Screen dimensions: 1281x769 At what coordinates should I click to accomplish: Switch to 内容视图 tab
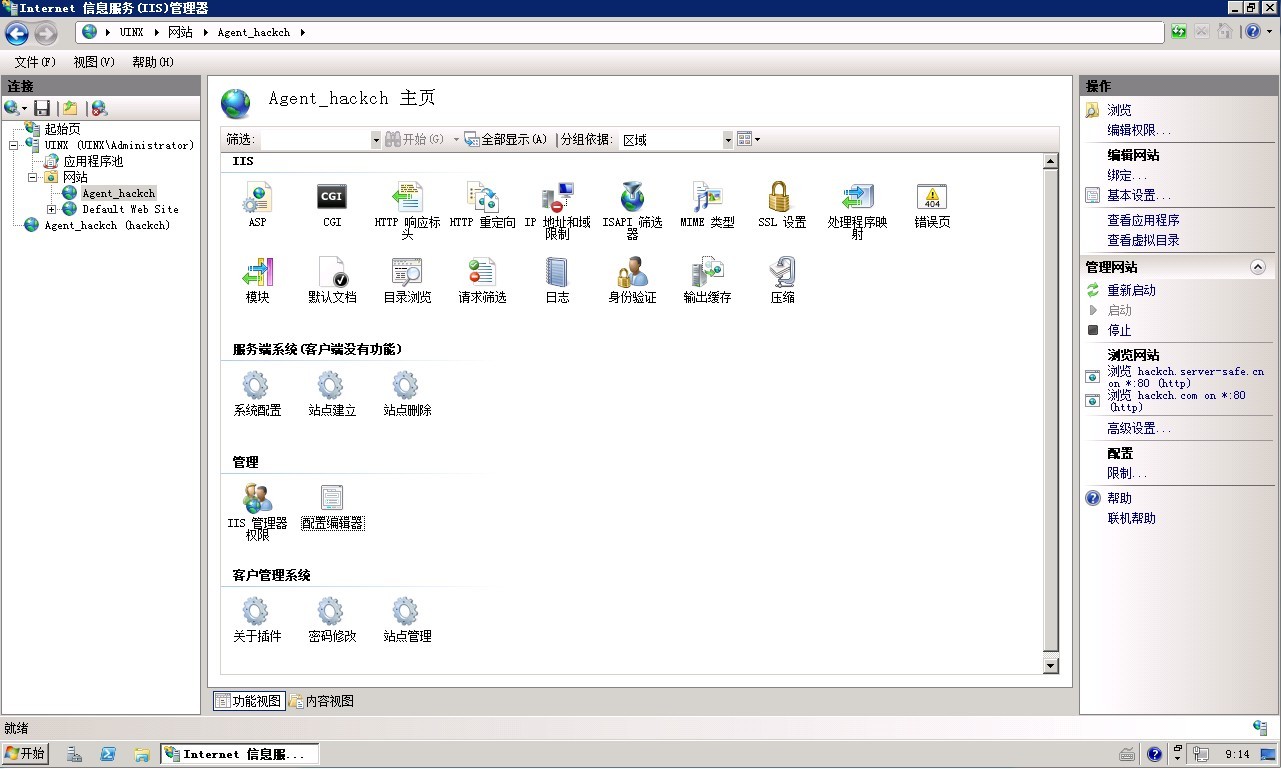click(x=321, y=701)
